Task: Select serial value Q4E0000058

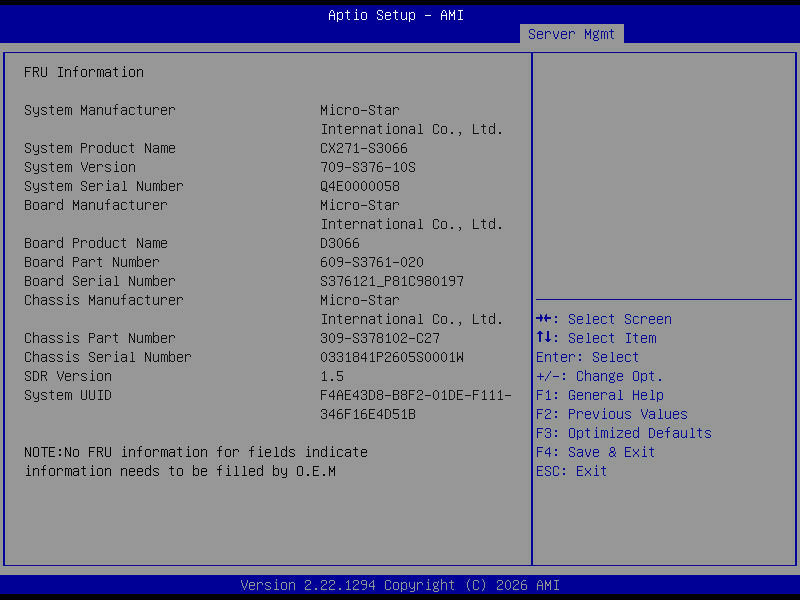Action: tap(360, 186)
